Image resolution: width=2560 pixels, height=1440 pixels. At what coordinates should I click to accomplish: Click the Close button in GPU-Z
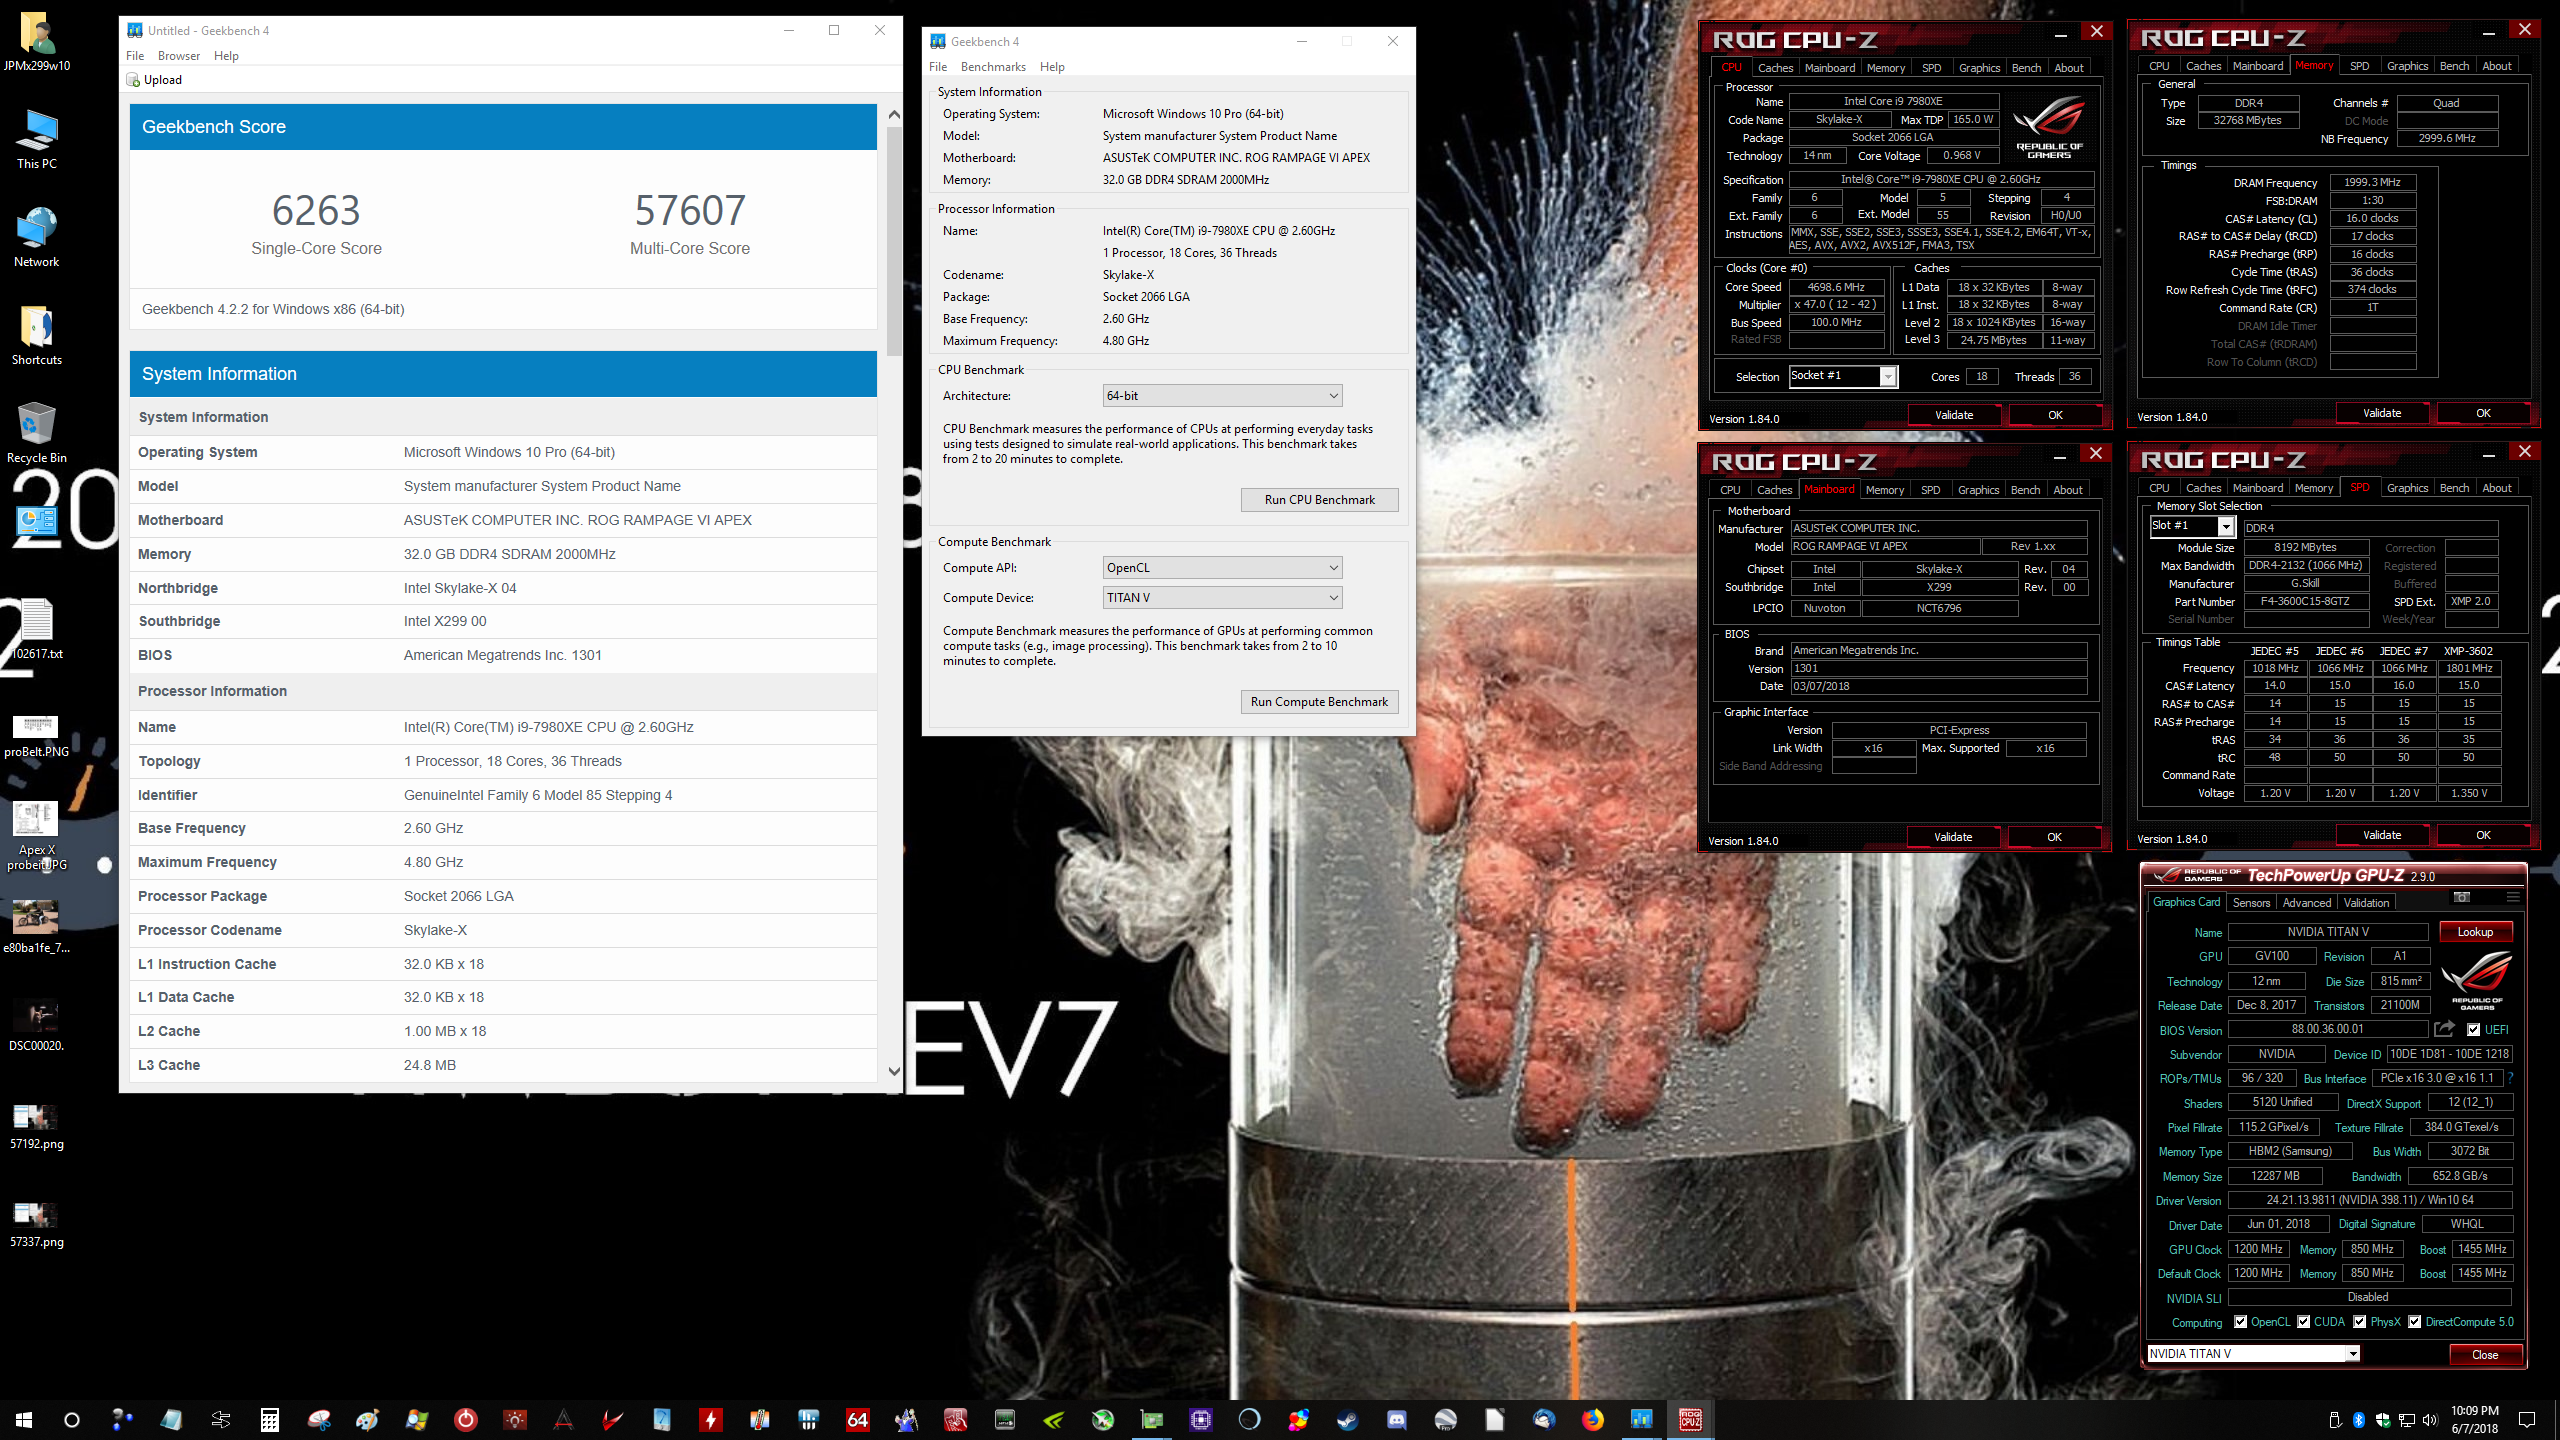pyautogui.click(x=2484, y=1355)
